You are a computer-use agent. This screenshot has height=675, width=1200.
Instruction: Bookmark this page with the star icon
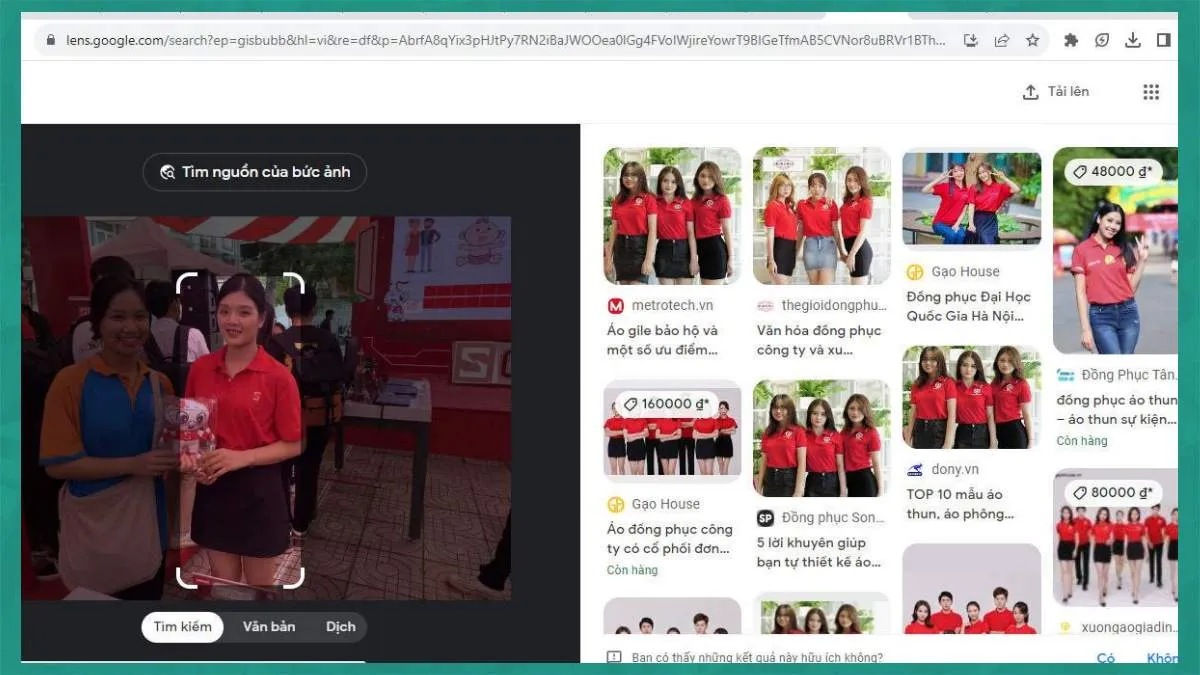coord(1033,40)
